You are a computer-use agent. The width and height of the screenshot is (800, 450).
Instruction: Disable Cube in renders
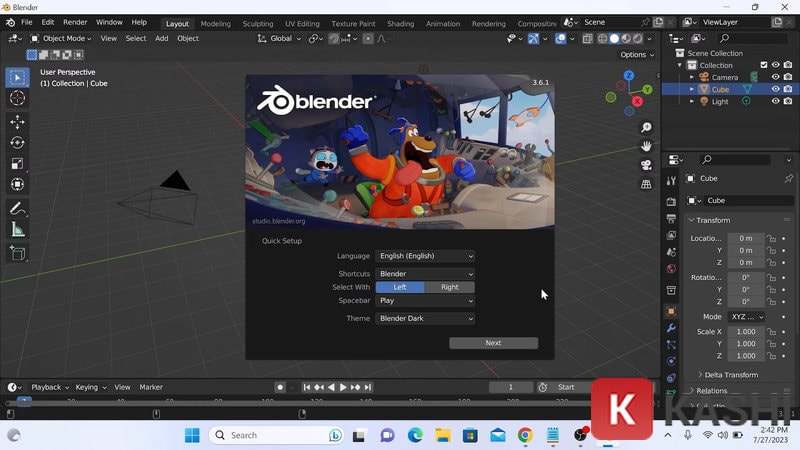[788, 89]
